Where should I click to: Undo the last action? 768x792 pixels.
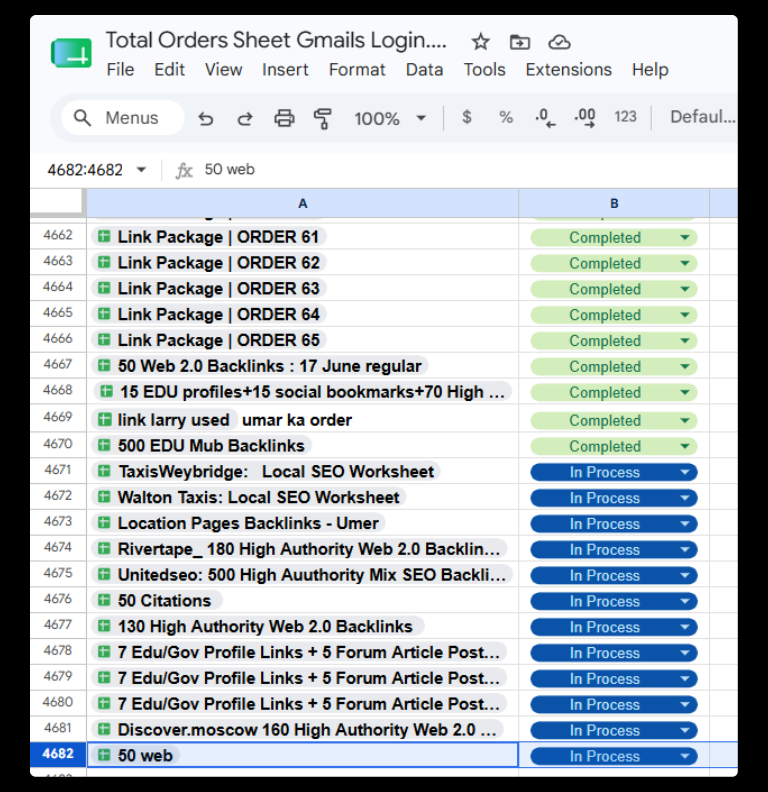pos(206,118)
